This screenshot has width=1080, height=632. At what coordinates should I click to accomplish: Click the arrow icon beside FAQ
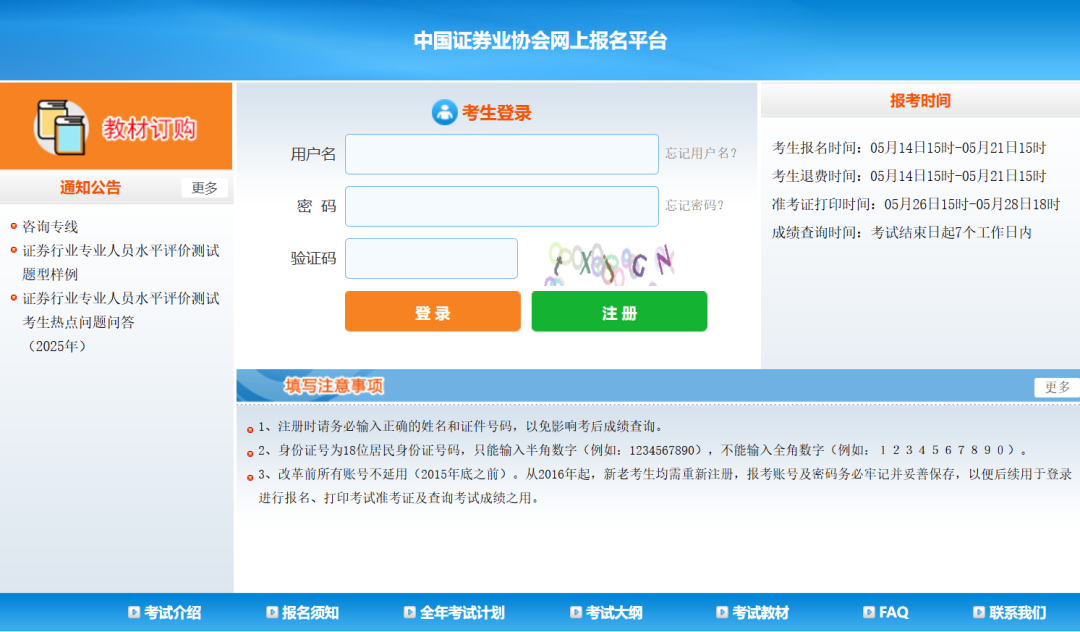pyautogui.click(x=869, y=612)
